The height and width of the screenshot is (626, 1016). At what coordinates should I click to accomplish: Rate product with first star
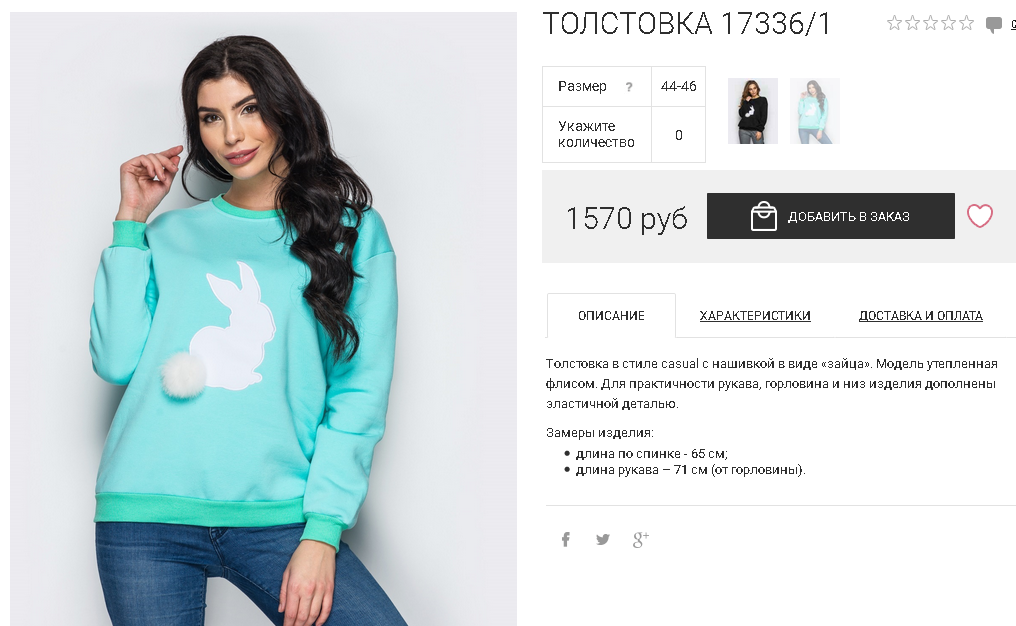[x=894, y=23]
